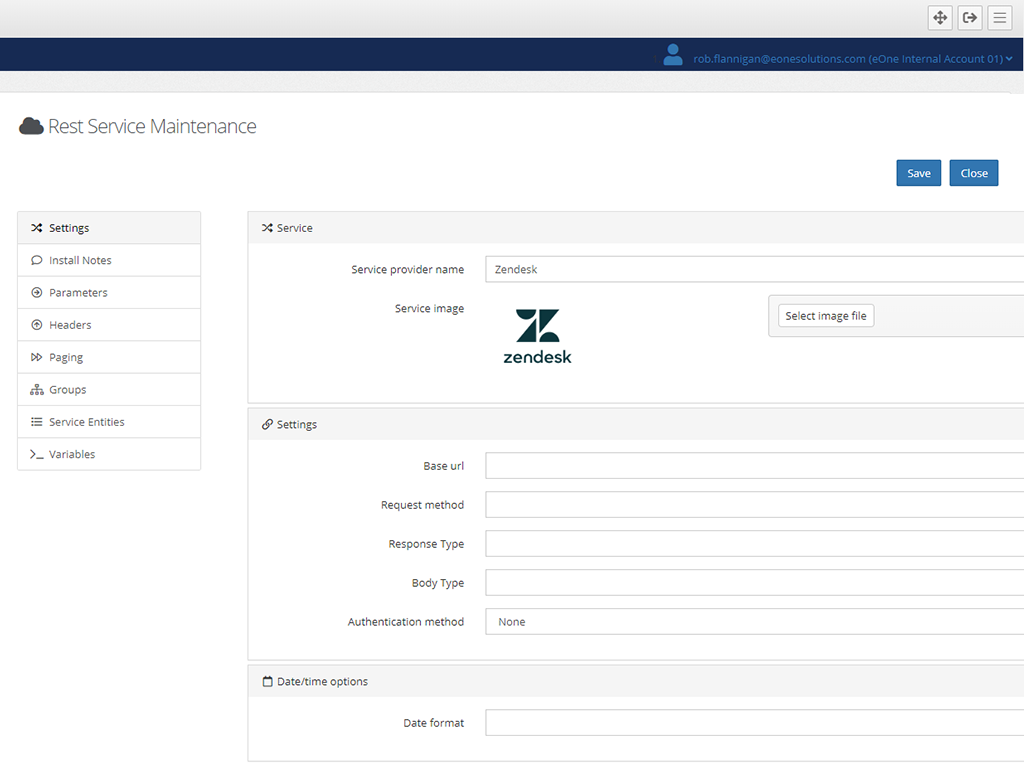Click the user avatar icon in the header

672,55
